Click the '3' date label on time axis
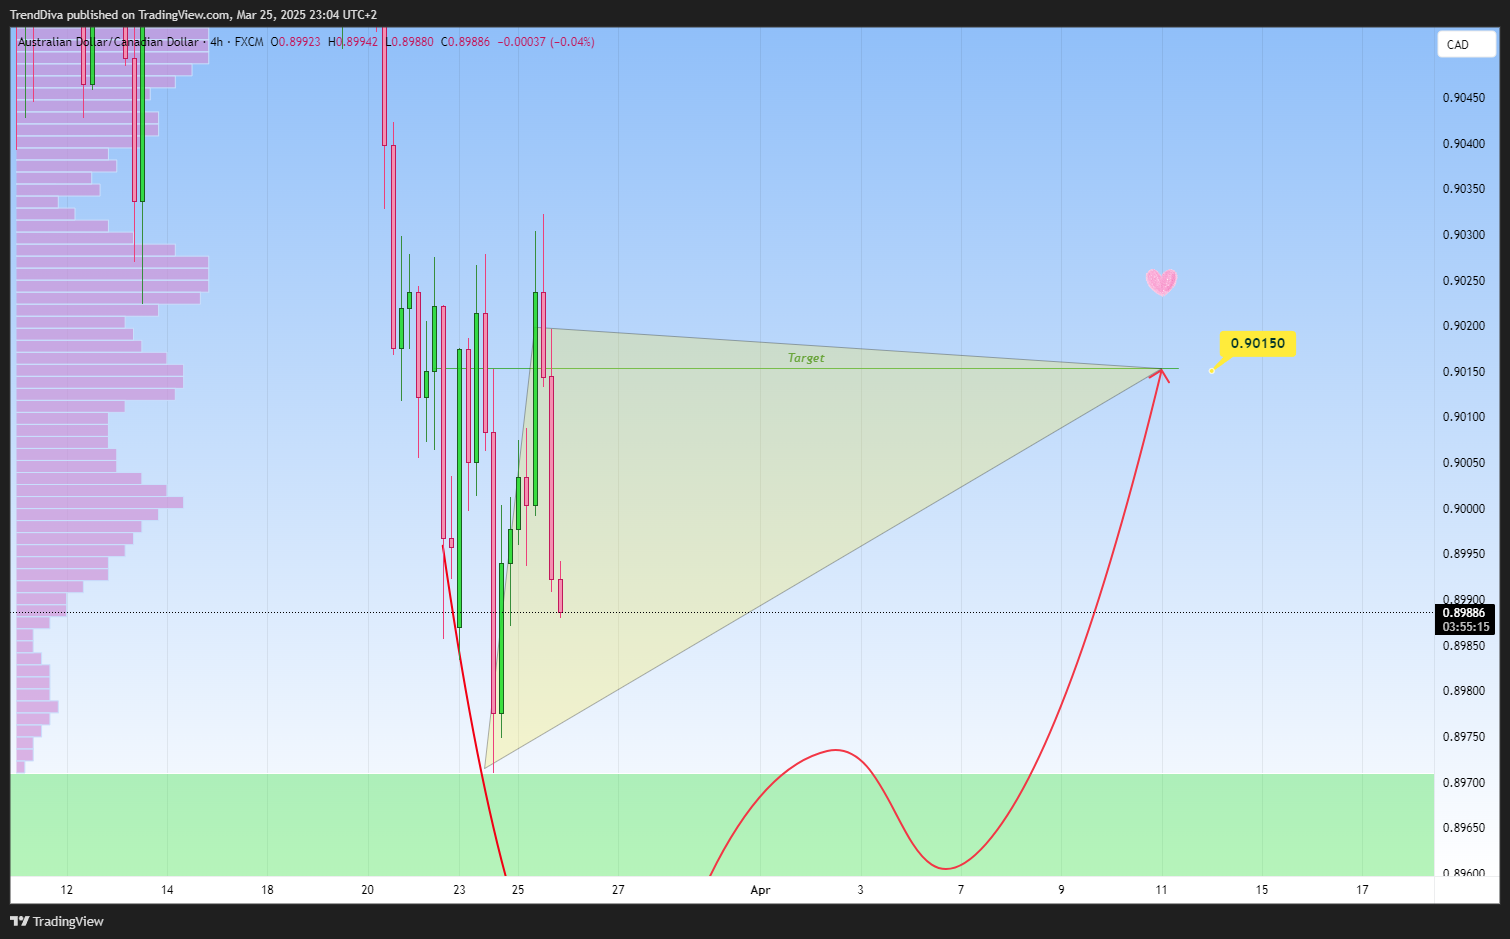The height and width of the screenshot is (939, 1510). tap(860, 890)
